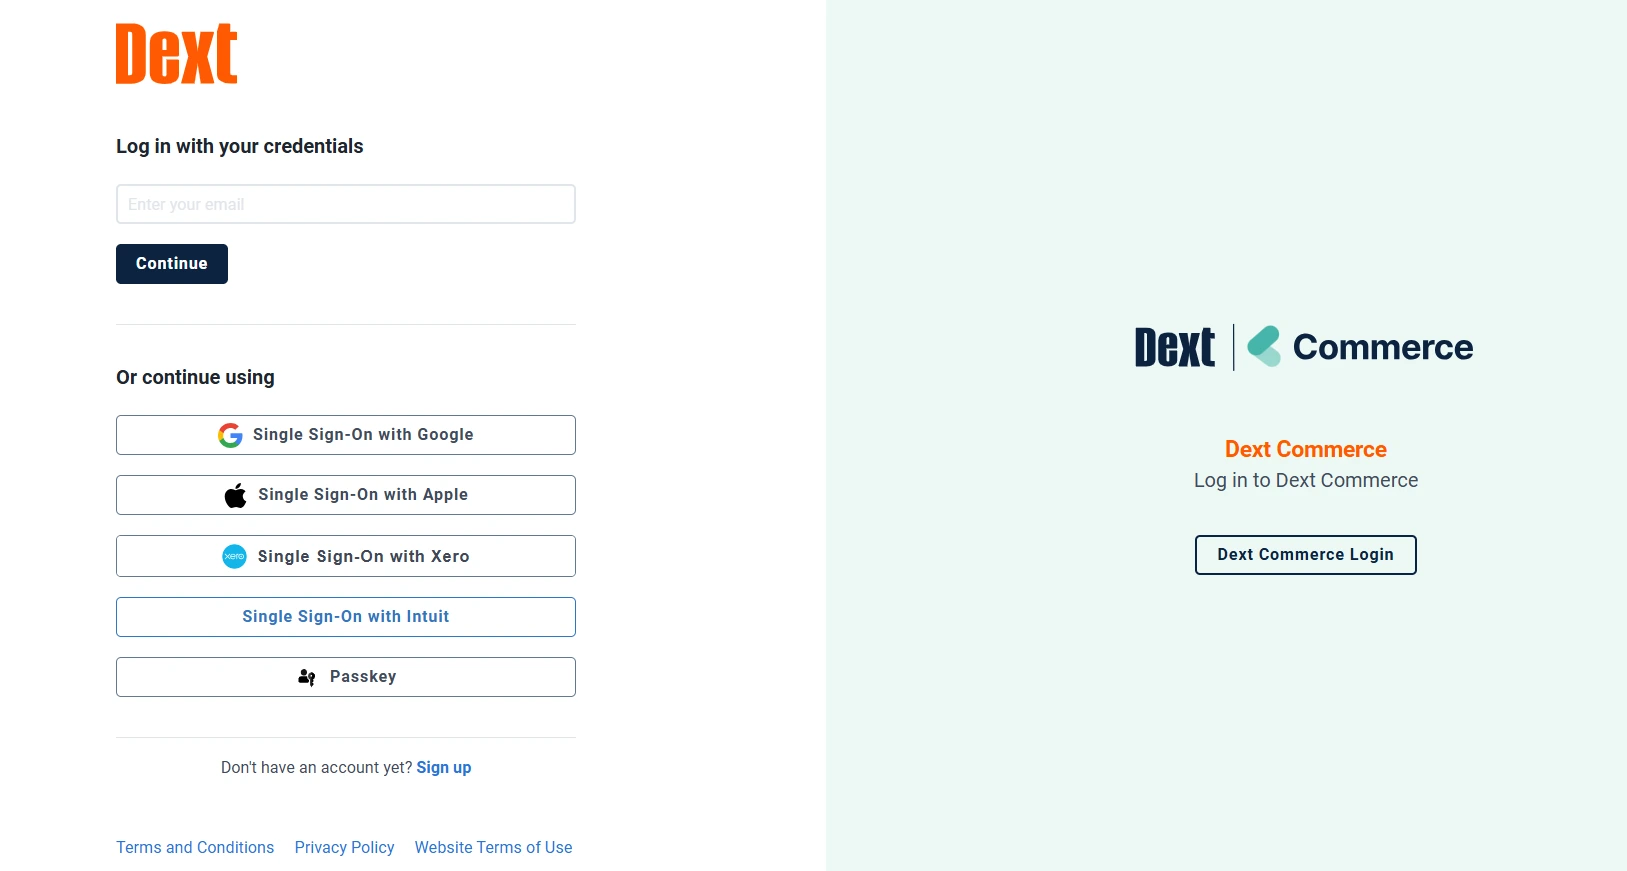This screenshot has width=1627, height=871.
Task: Focus the 'Enter your email' field
Action: [346, 204]
